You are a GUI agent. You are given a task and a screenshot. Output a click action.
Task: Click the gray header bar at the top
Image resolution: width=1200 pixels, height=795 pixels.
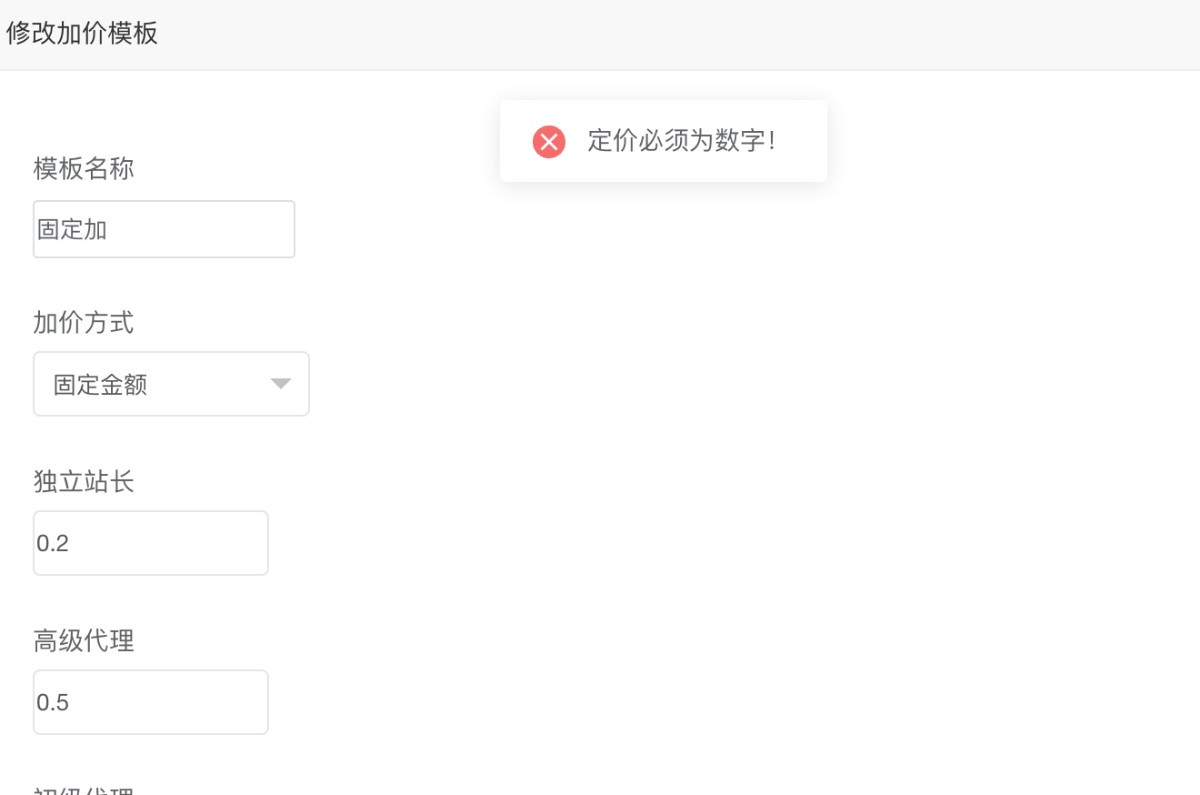600,34
